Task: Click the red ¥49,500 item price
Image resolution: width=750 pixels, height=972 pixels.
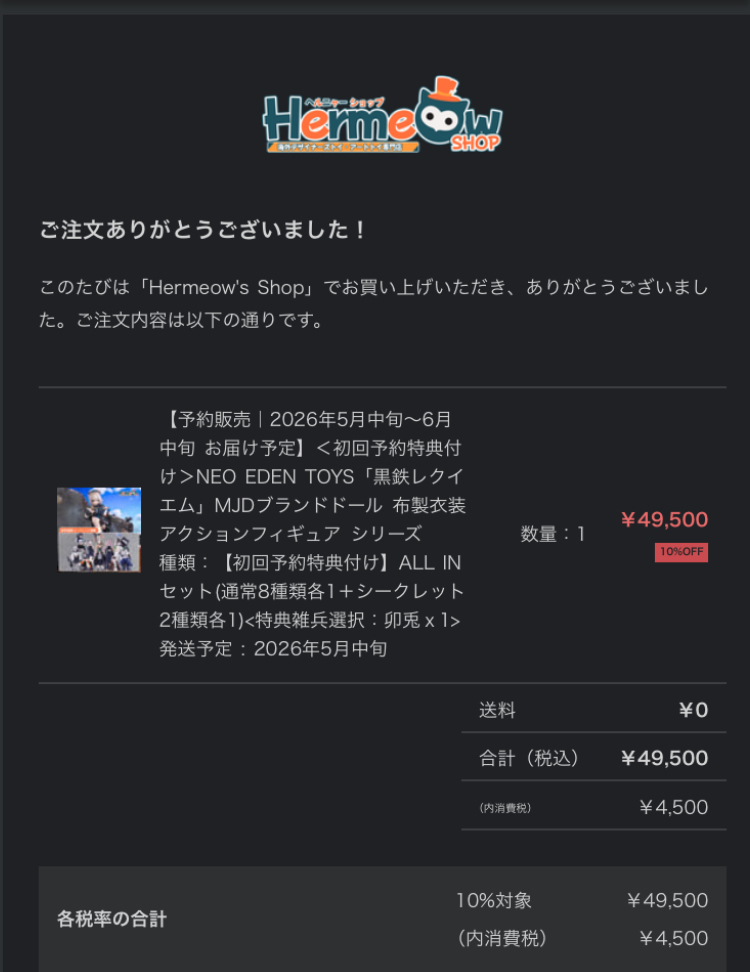Action: tap(664, 519)
